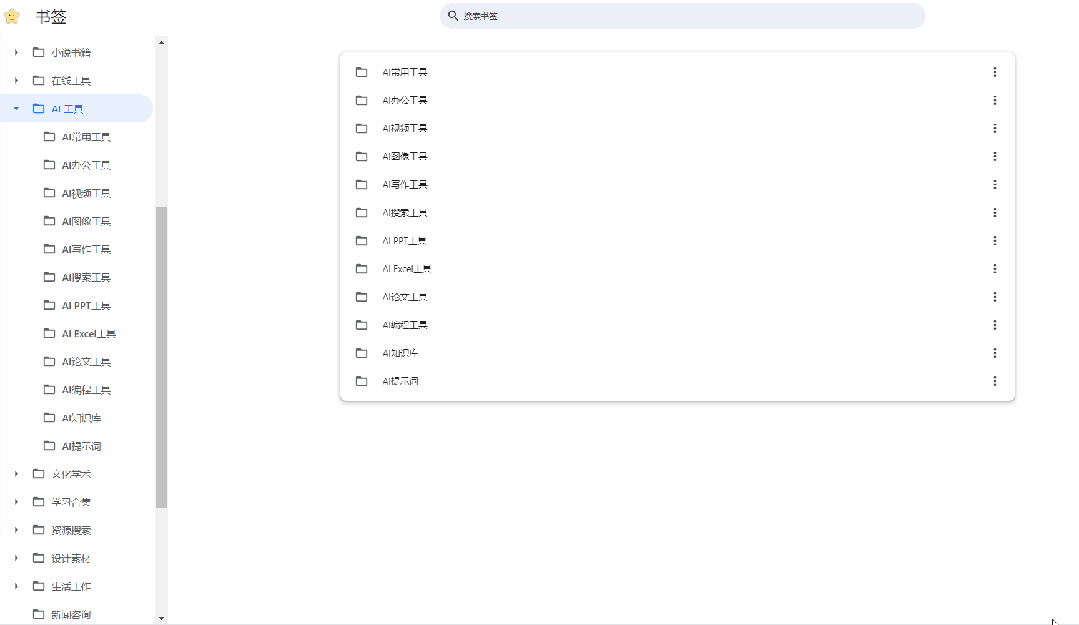The image size is (1079, 625).
Task: Collapse the AI 工具 folder in sidebar
Action: (x=17, y=108)
